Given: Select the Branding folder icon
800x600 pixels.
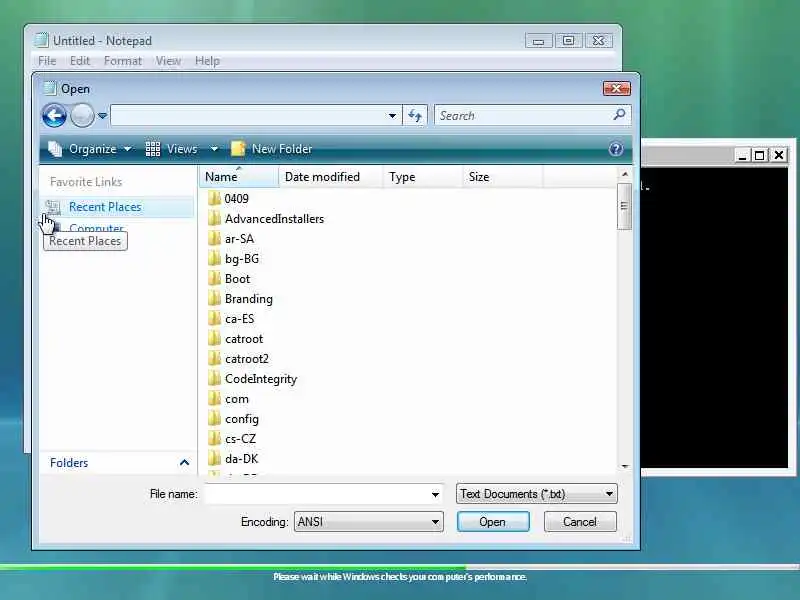Looking at the screenshot, I should pyautogui.click(x=214, y=299).
